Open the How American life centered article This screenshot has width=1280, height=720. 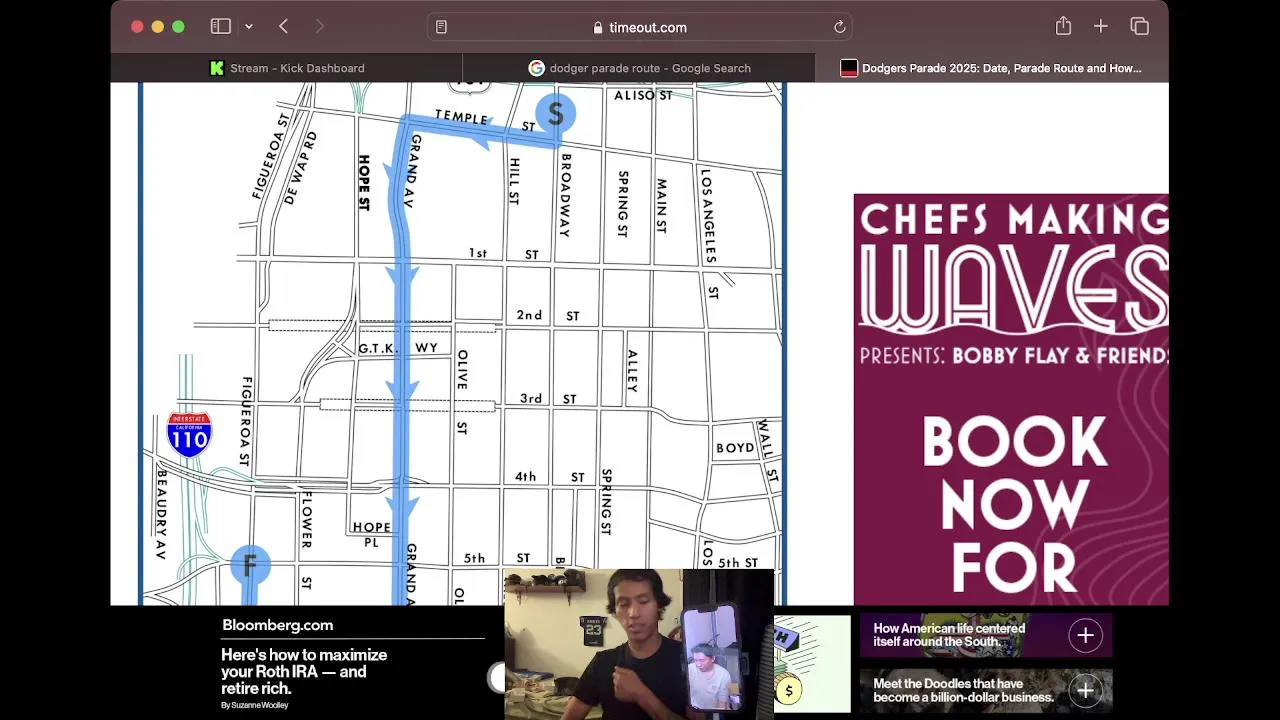click(949, 635)
